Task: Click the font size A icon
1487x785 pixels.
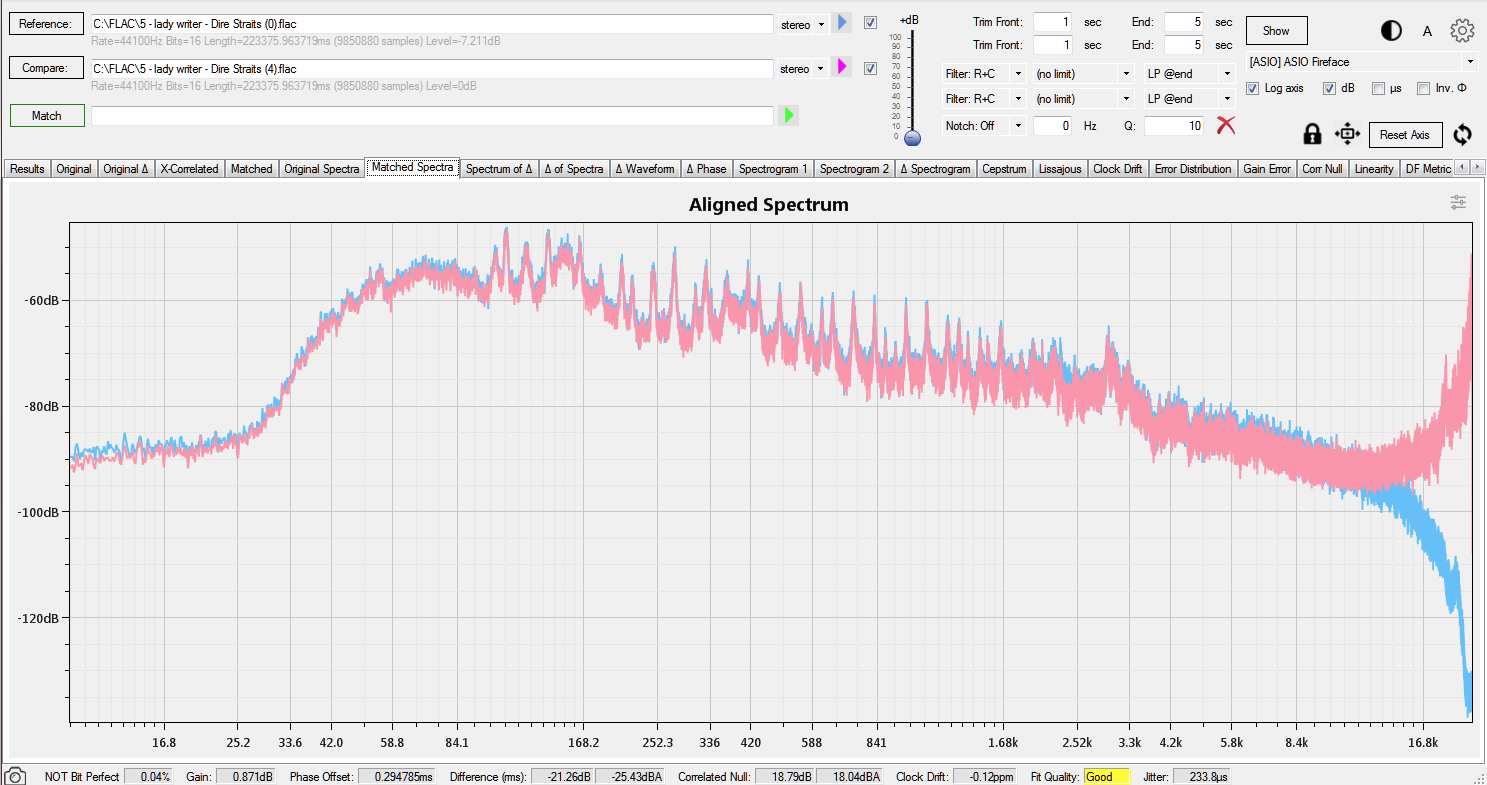Action: (x=1427, y=31)
